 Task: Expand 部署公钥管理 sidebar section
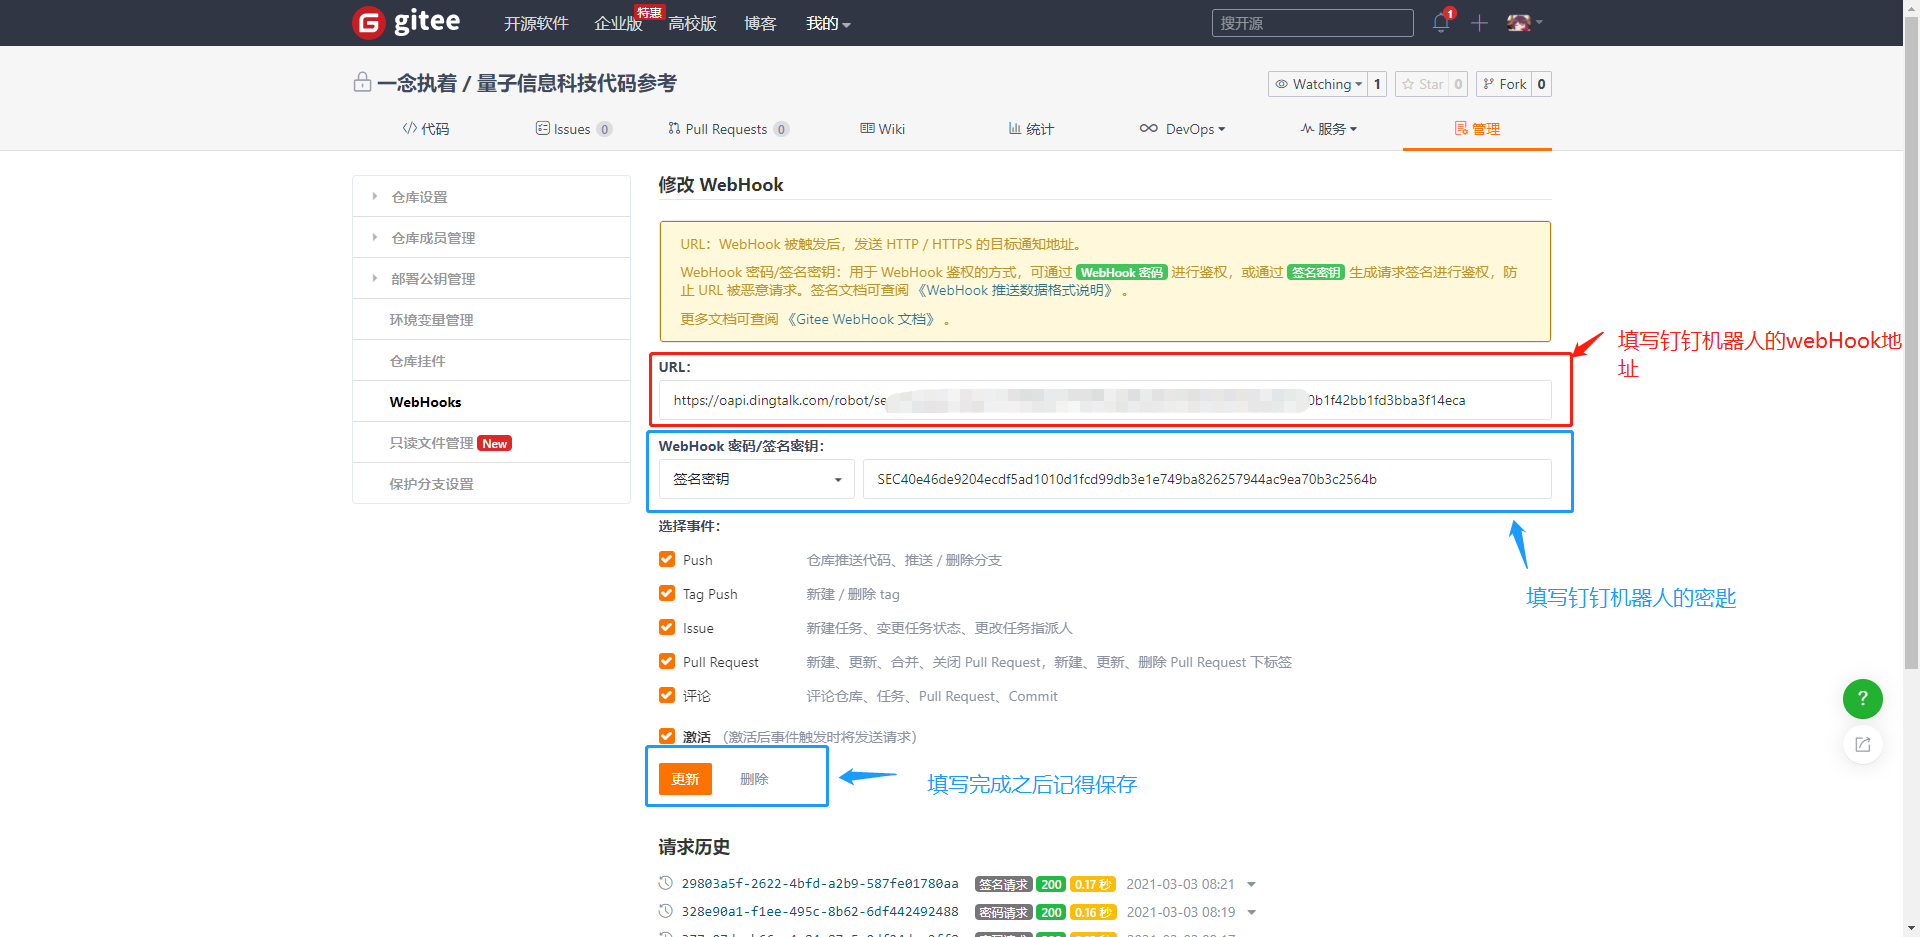click(x=491, y=279)
